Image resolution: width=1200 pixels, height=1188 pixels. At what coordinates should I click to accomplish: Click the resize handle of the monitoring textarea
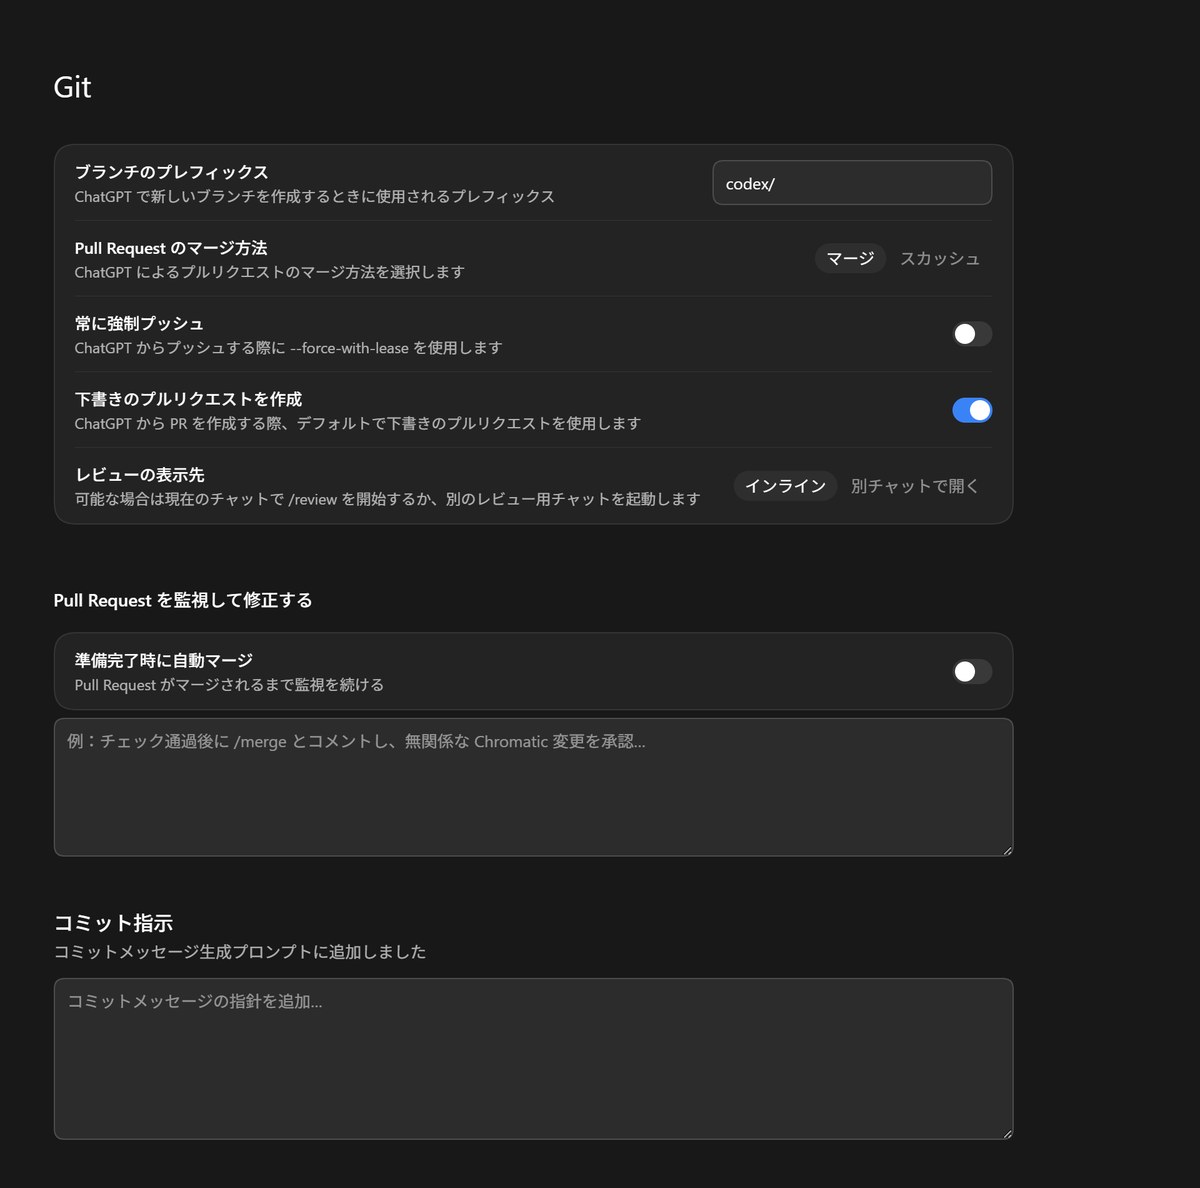coord(1007,850)
